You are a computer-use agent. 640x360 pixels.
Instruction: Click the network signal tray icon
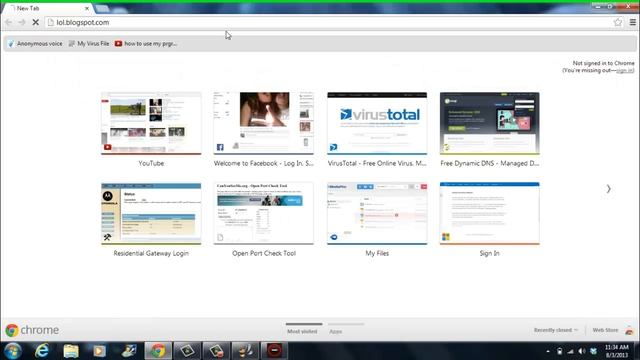point(571,351)
